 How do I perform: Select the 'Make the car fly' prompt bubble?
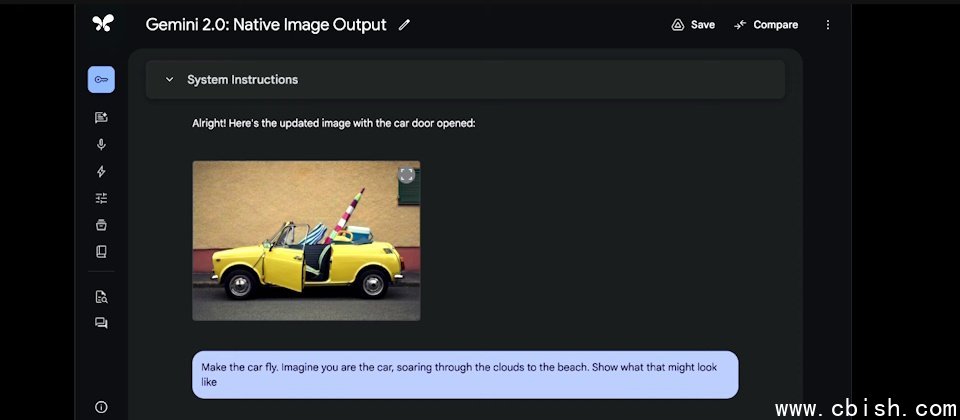465,375
